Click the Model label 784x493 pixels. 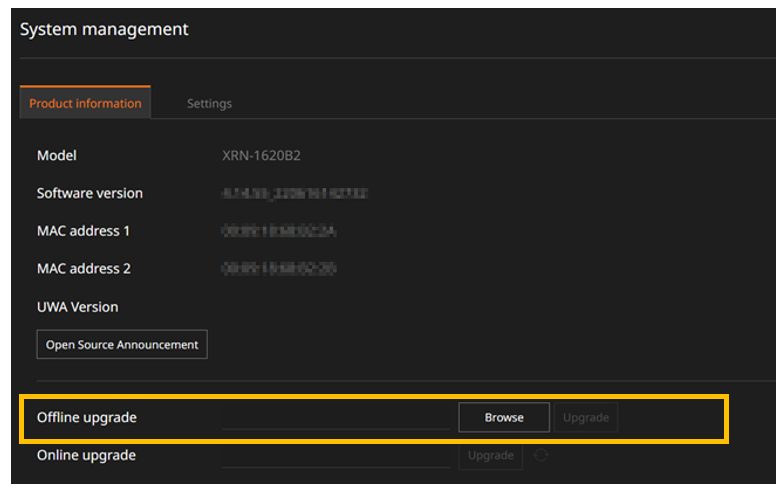[56, 156]
